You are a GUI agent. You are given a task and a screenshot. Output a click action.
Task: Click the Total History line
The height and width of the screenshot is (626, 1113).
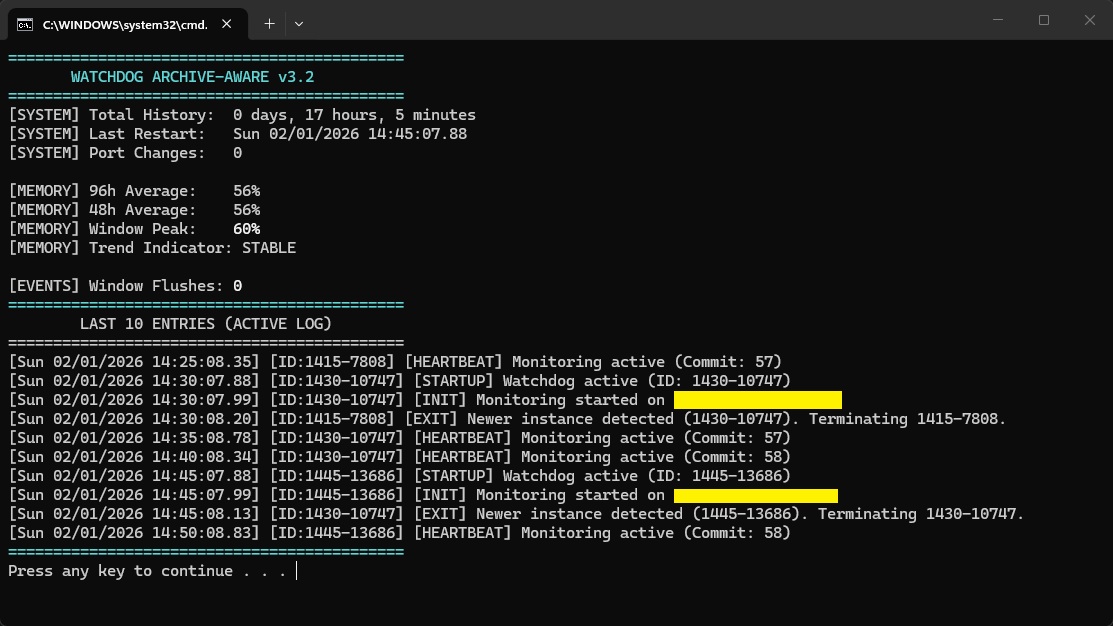(242, 115)
